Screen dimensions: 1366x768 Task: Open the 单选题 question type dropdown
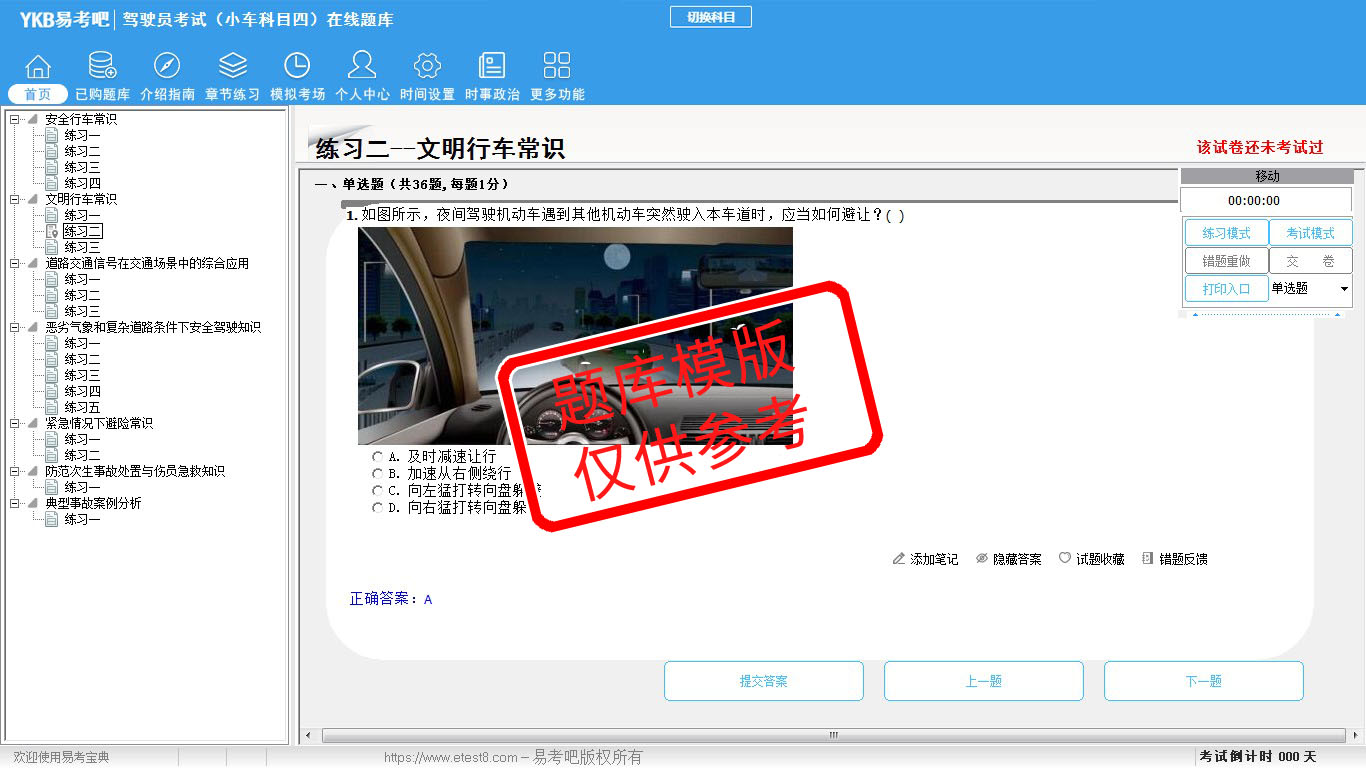coord(1310,289)
